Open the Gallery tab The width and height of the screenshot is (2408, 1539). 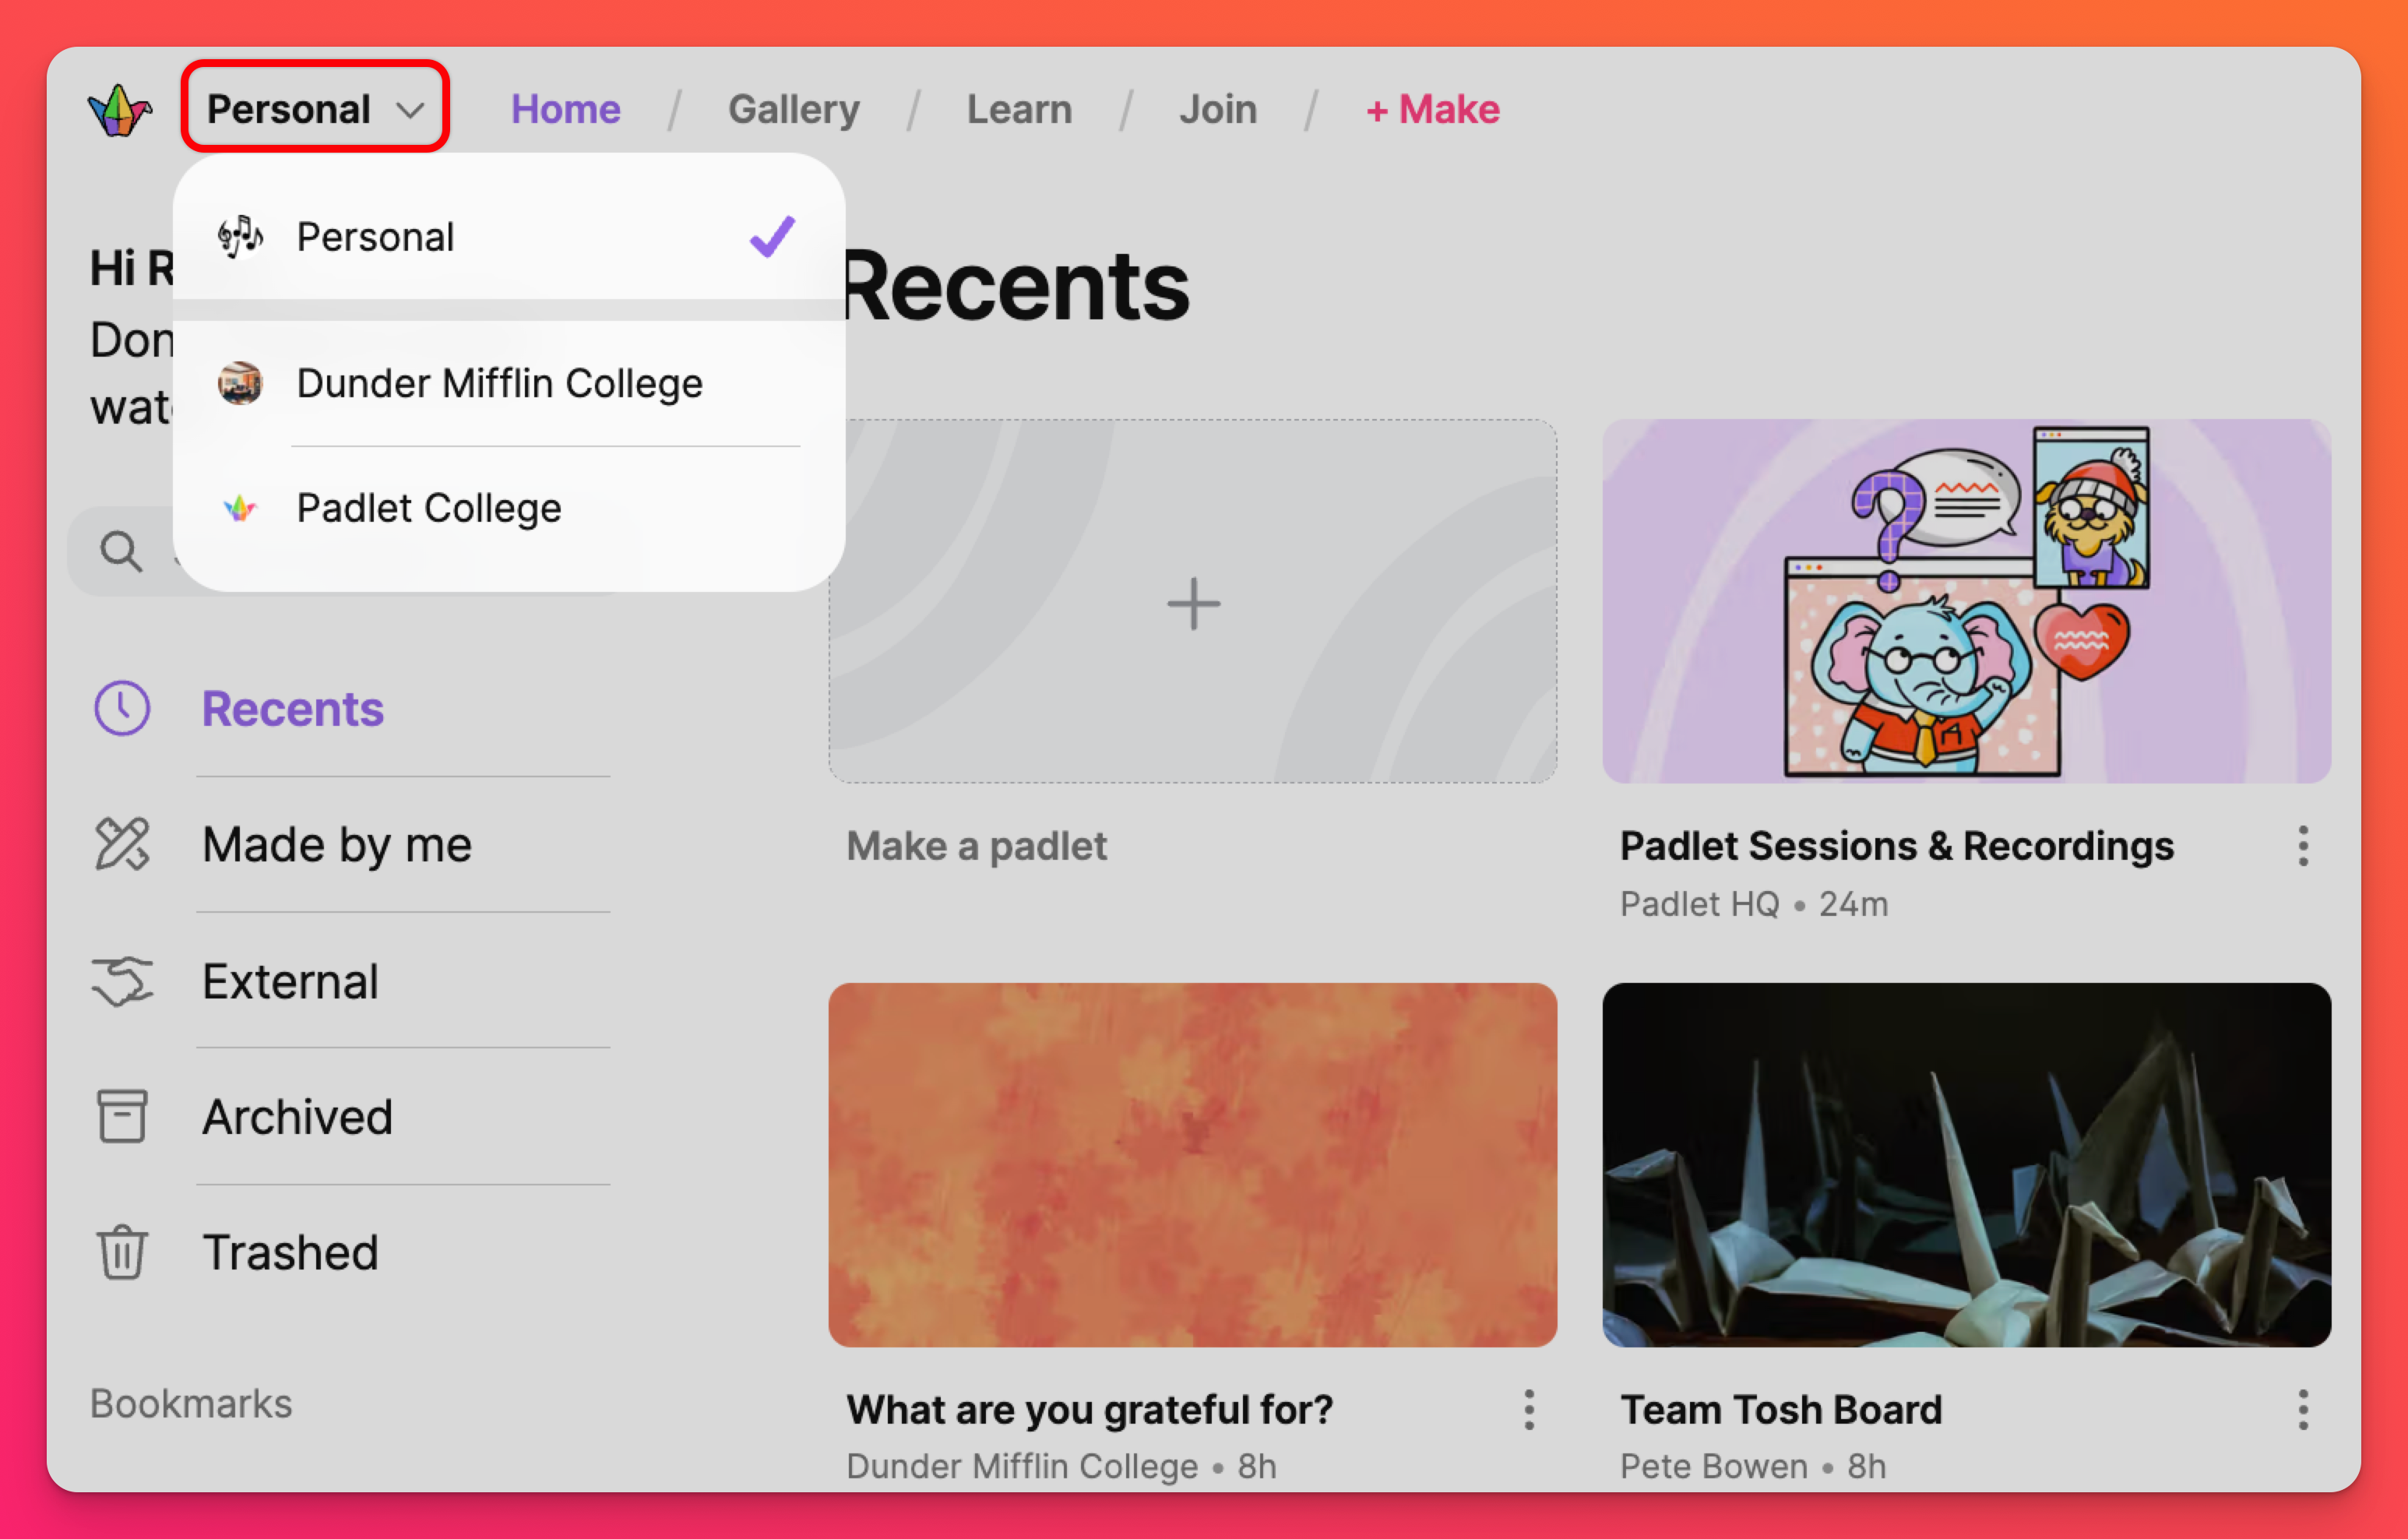click(x=793, y=109)
